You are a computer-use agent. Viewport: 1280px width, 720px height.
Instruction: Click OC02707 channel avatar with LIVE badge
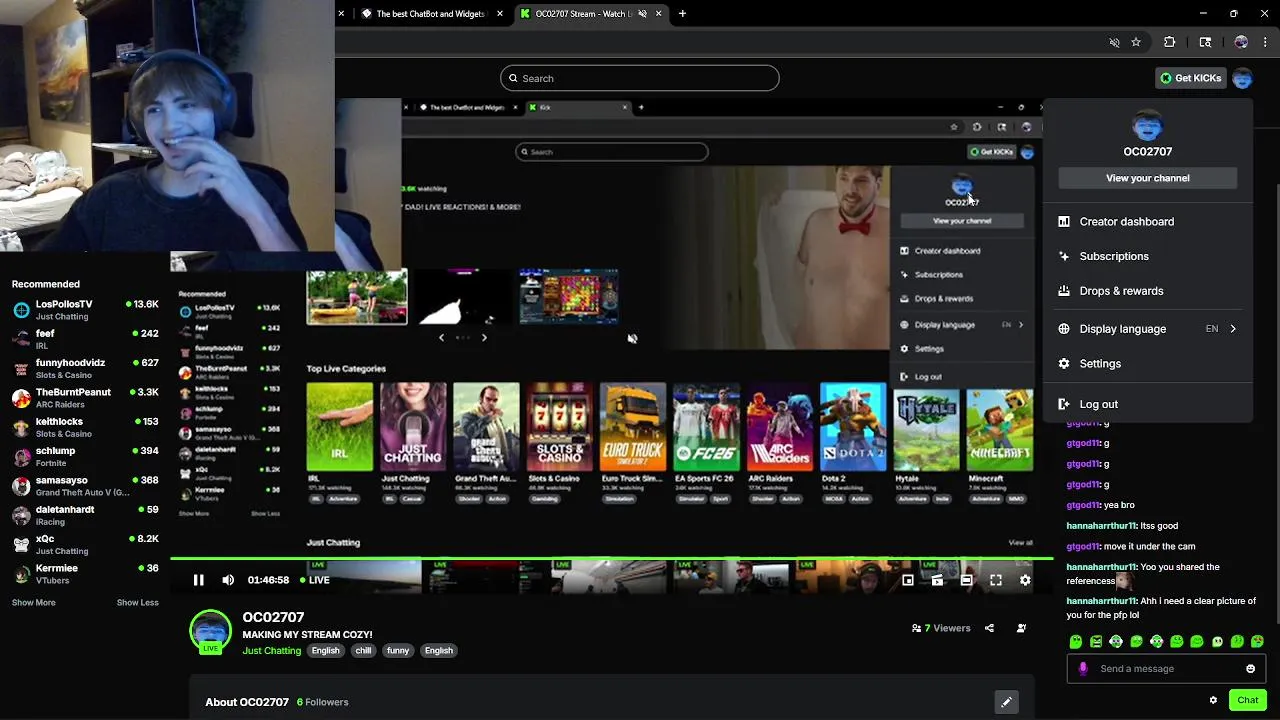click(x=210, y=632)
